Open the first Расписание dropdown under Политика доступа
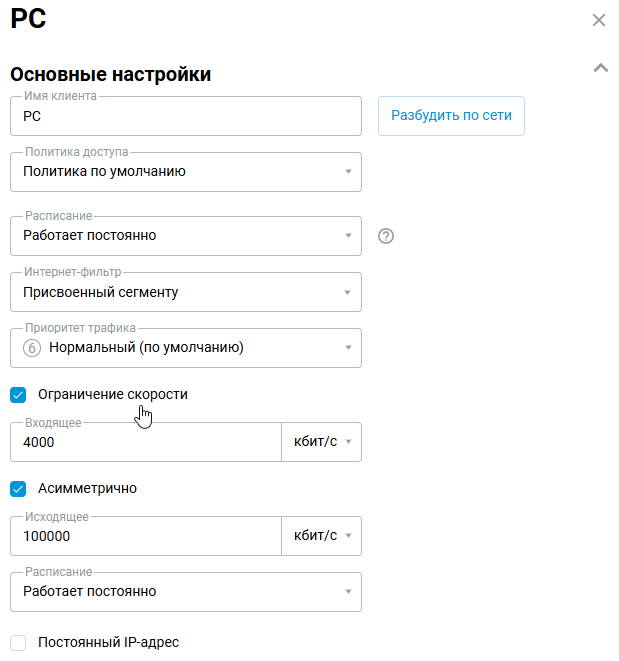The image size is (619, 661). (x=185, y=236)
